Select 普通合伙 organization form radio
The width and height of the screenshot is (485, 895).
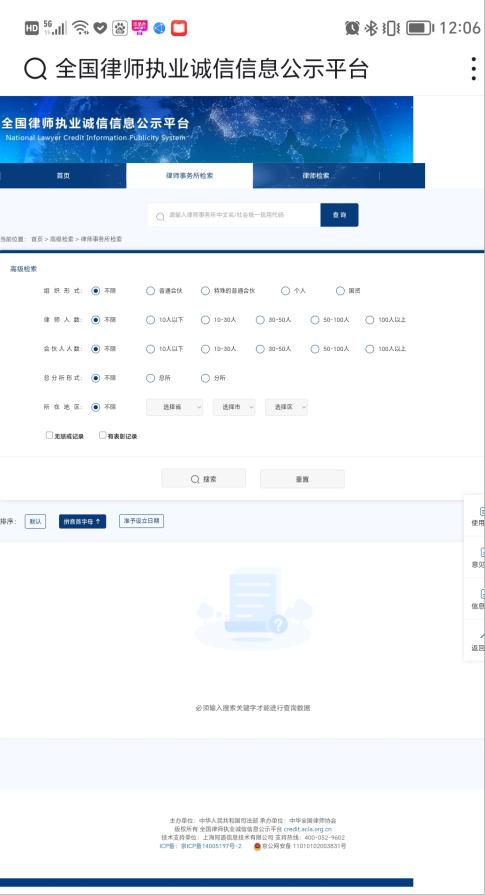pos(151,291)
